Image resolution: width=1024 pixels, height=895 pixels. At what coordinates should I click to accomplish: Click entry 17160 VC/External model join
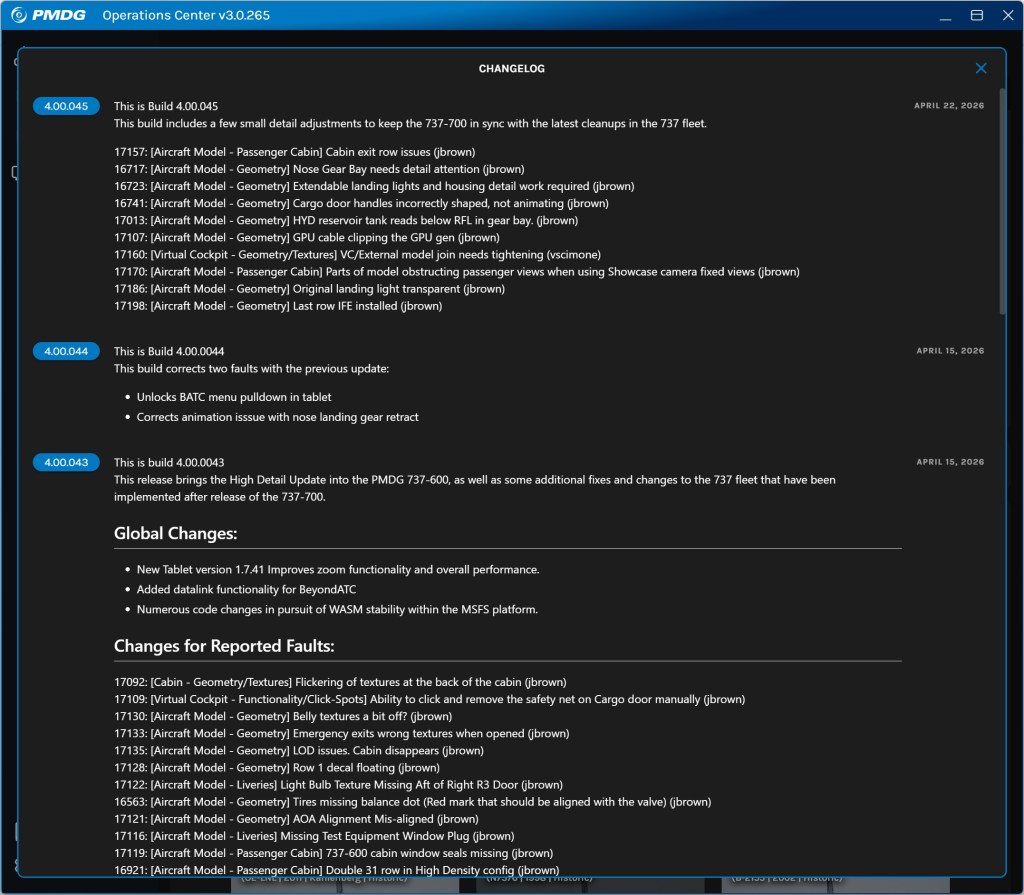coord(357,254)
